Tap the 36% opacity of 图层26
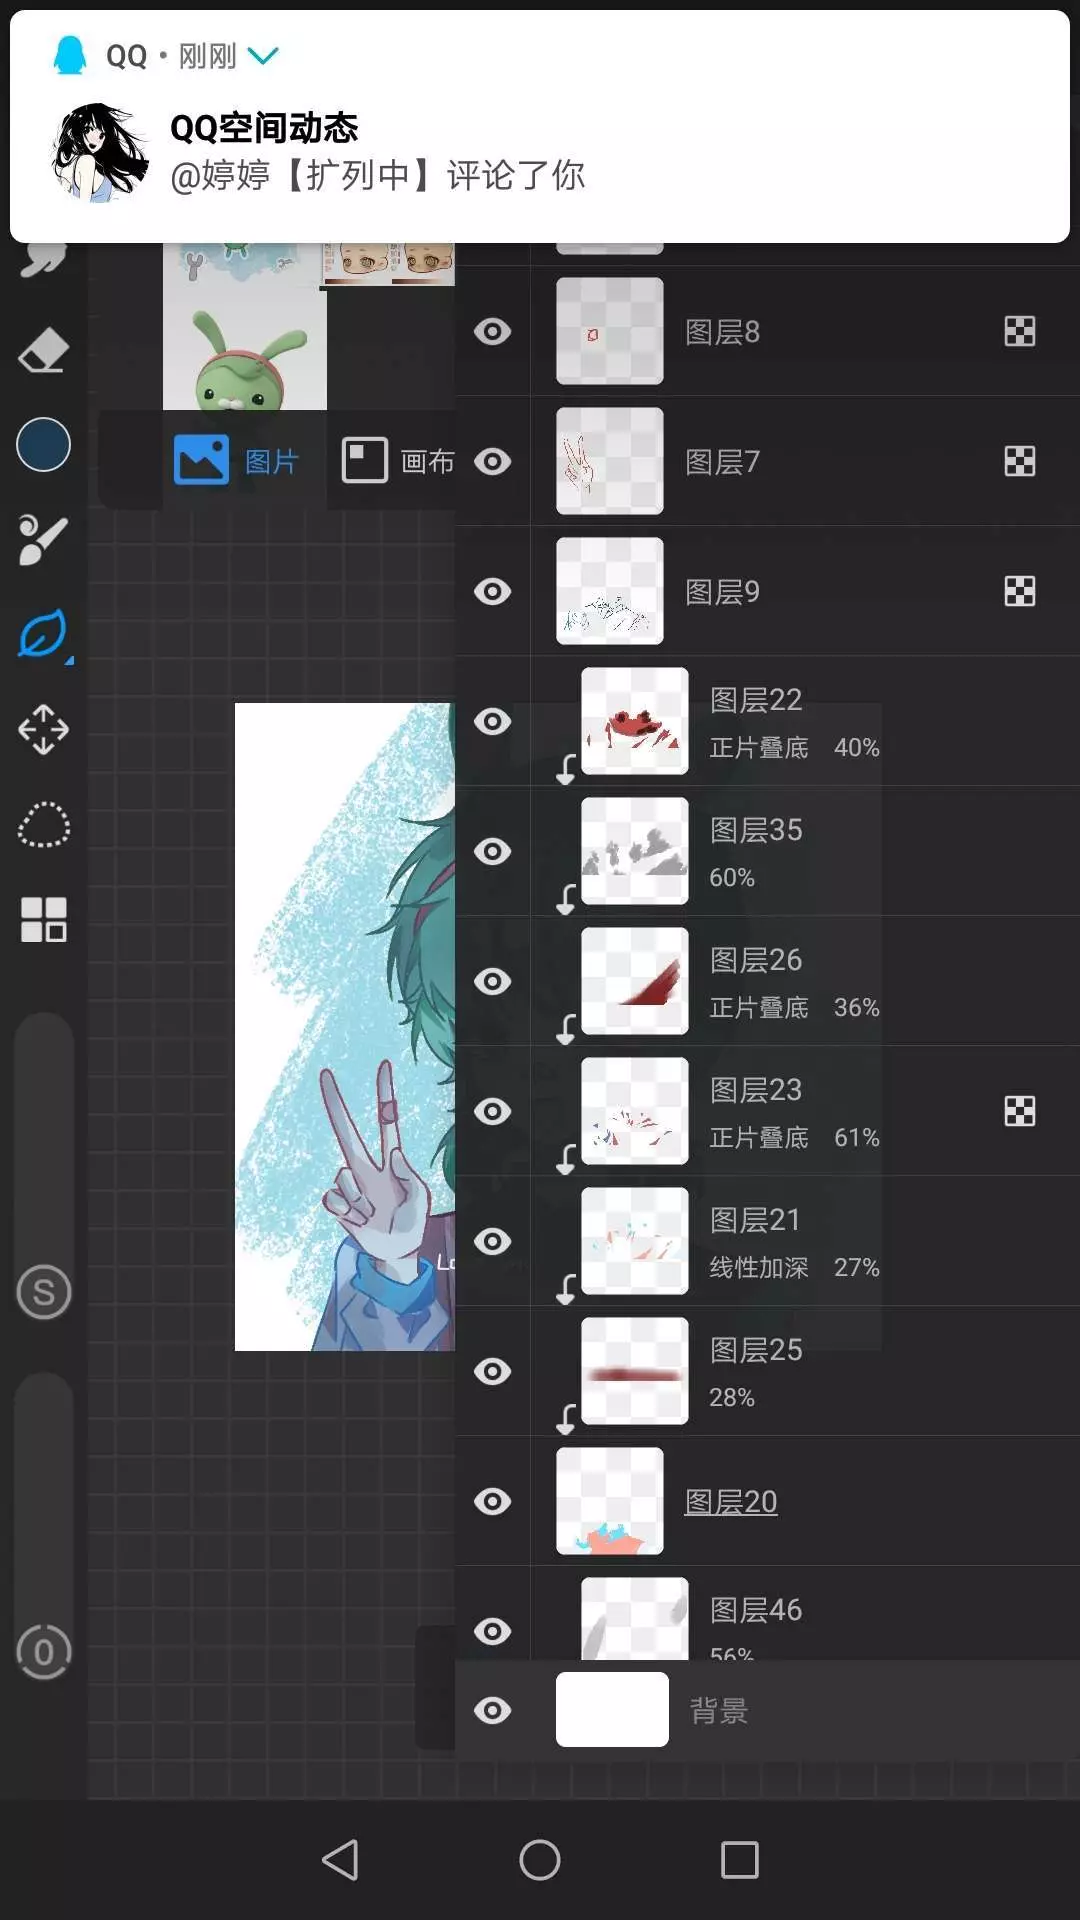This screenshot has height=1920, width=1080. [x=857, y=1007]
